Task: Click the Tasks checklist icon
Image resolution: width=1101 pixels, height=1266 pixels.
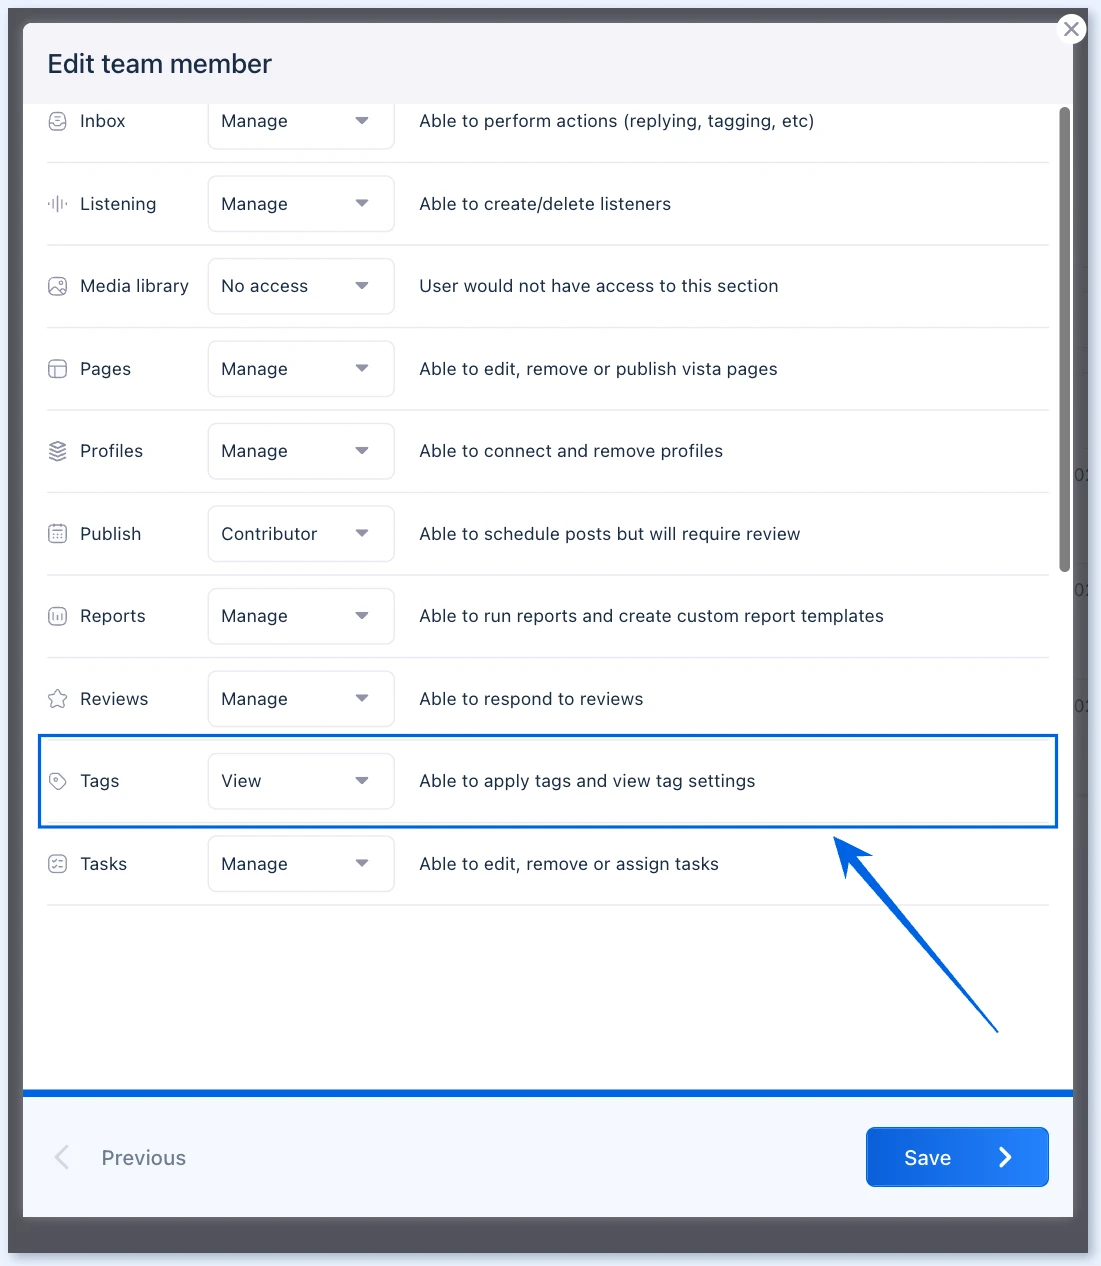Action: point(58,864)
